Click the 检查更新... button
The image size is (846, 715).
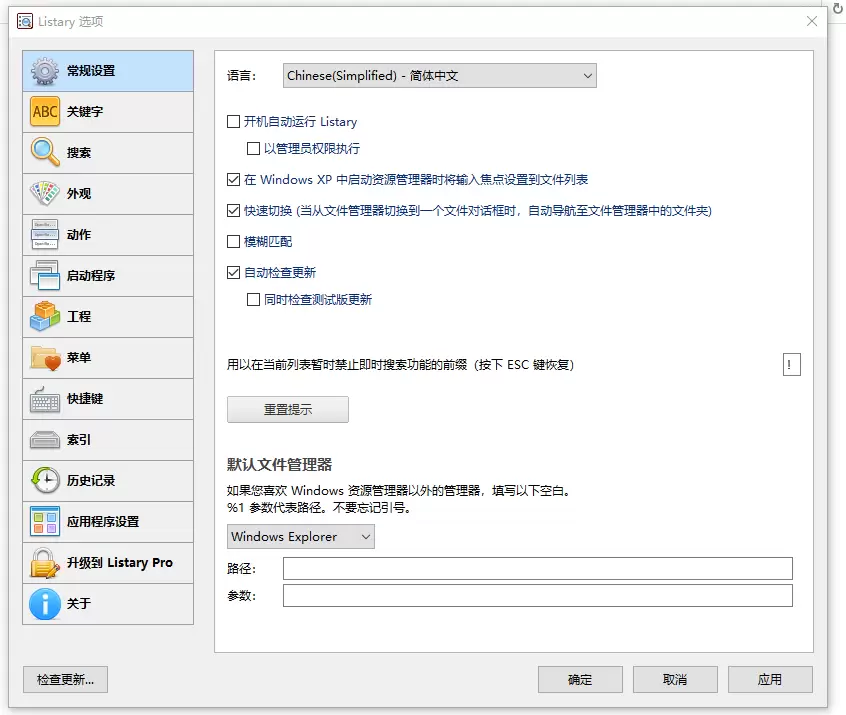[65, 679]
